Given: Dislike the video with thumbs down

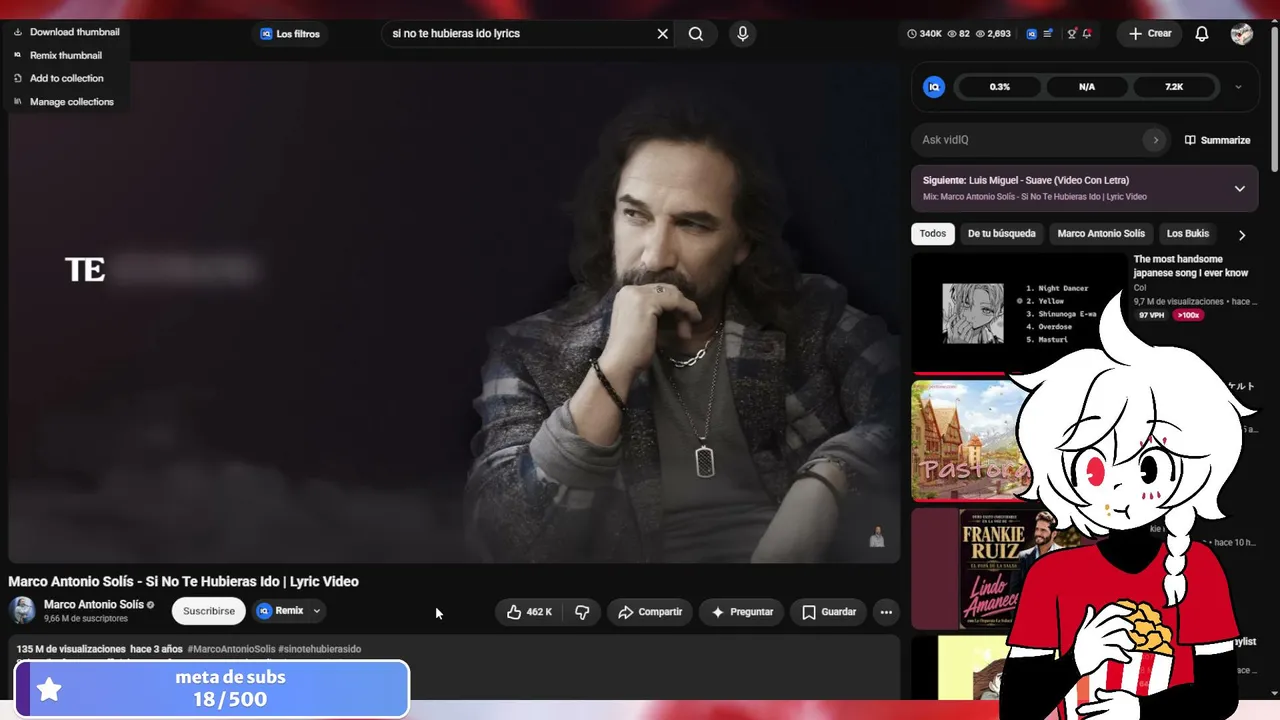Looking at the screenshot, I should (x=582, y=612).
